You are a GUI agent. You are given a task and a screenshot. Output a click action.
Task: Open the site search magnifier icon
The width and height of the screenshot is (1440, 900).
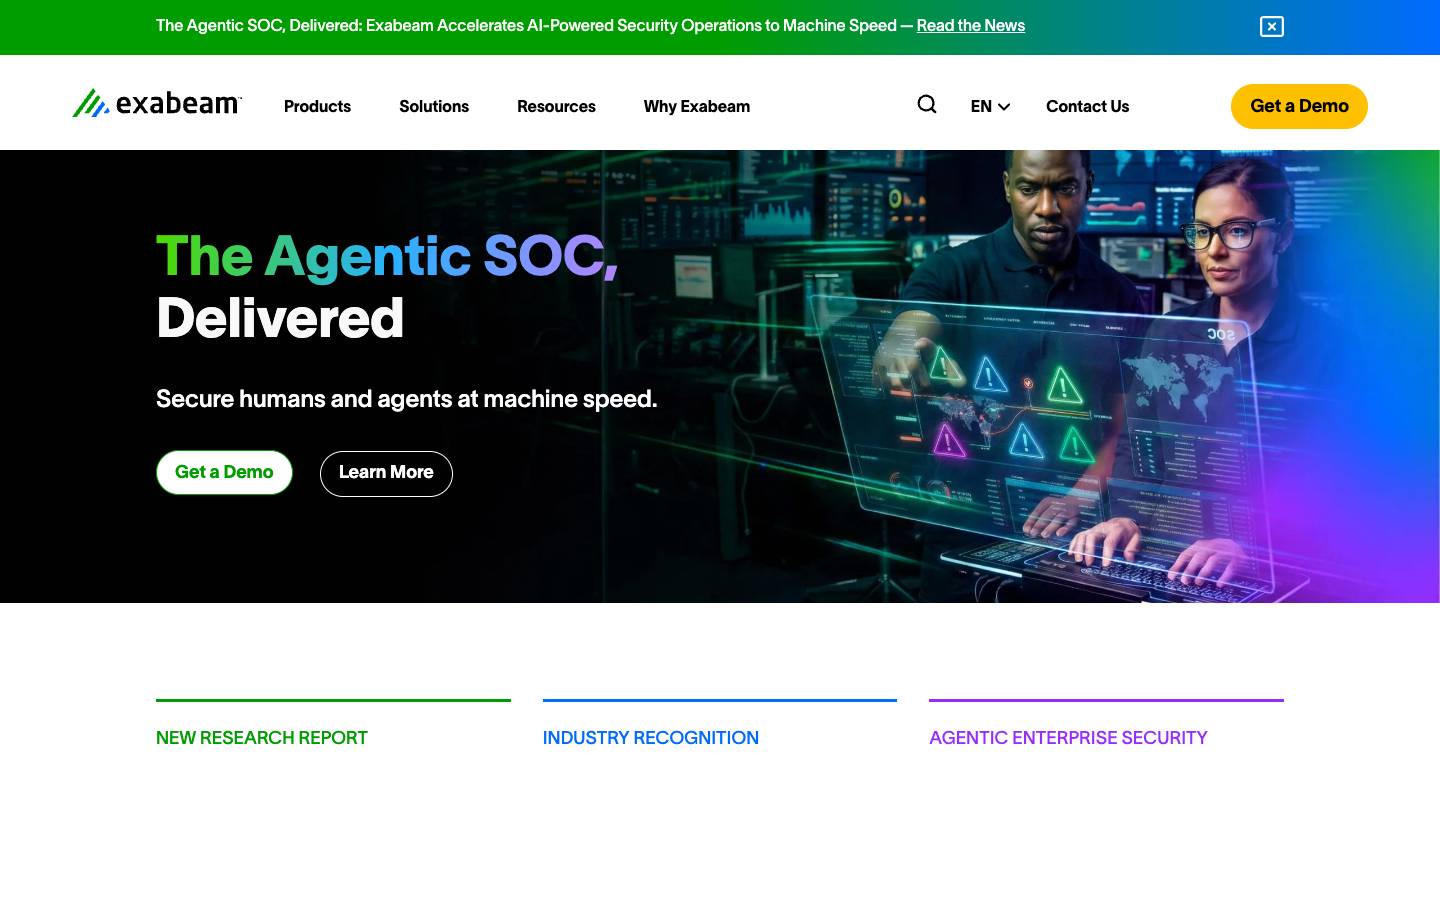(927, 104)
